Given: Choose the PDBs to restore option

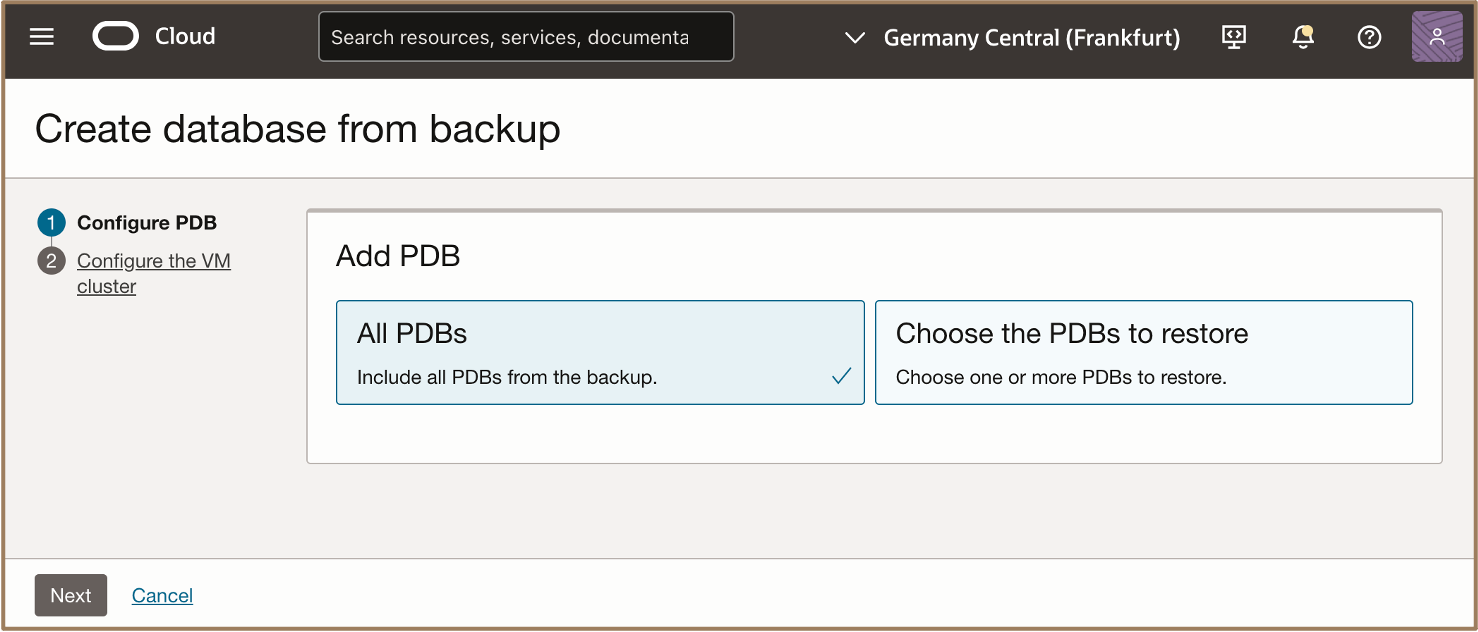Looking at the screenshot, I should [1143, 352].
